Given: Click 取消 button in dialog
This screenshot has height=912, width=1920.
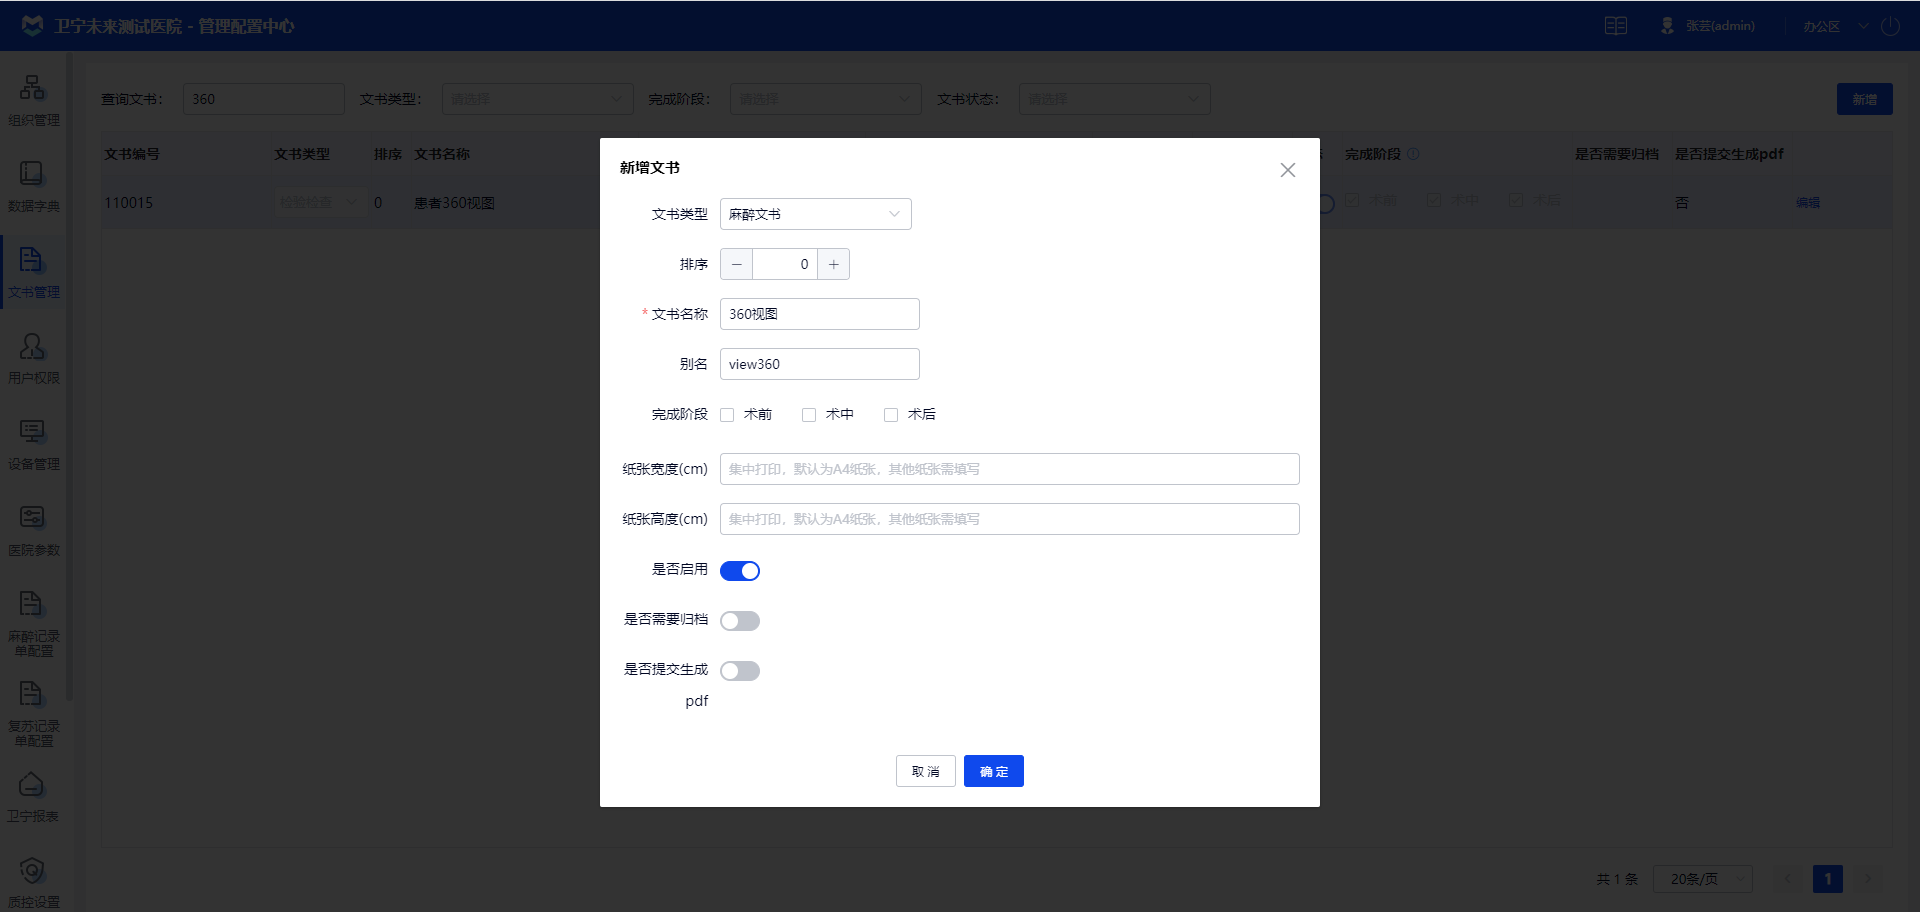Looking at the screenshot, I should 926,771.
